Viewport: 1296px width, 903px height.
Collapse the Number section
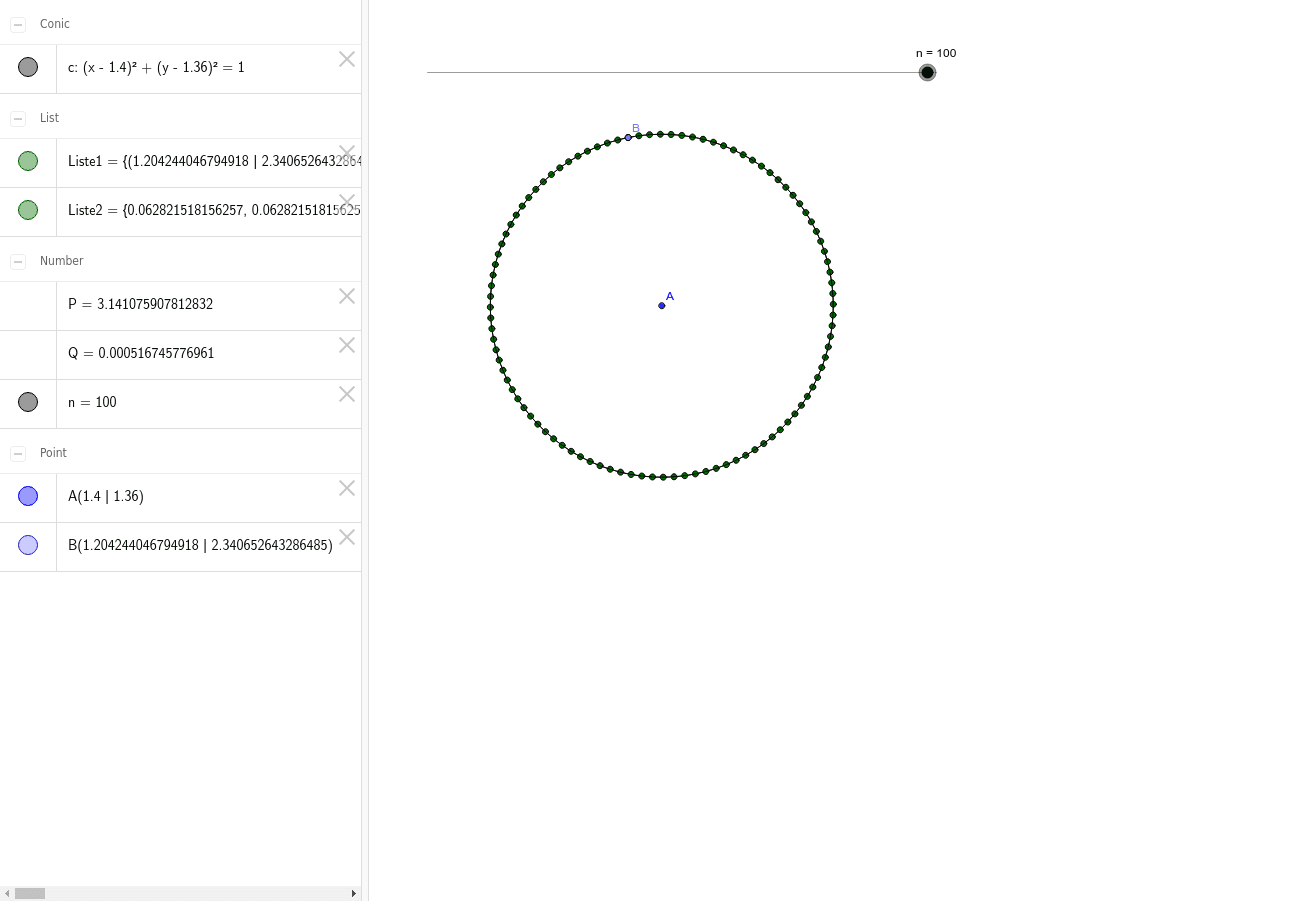pyautogui.click(x=18, y=261)
